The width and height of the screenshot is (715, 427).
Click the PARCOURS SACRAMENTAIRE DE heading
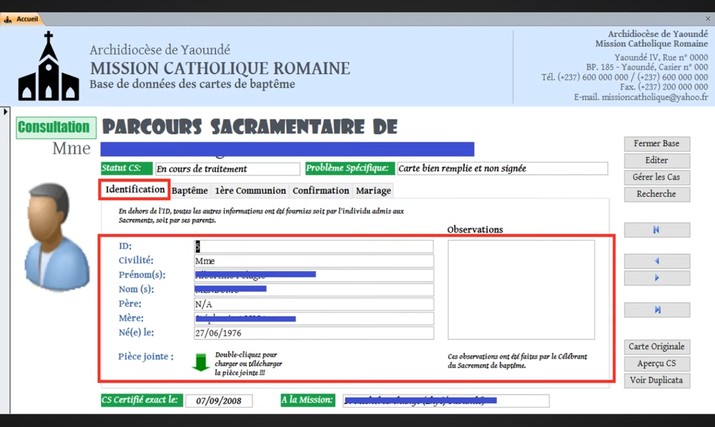(250, 127)
